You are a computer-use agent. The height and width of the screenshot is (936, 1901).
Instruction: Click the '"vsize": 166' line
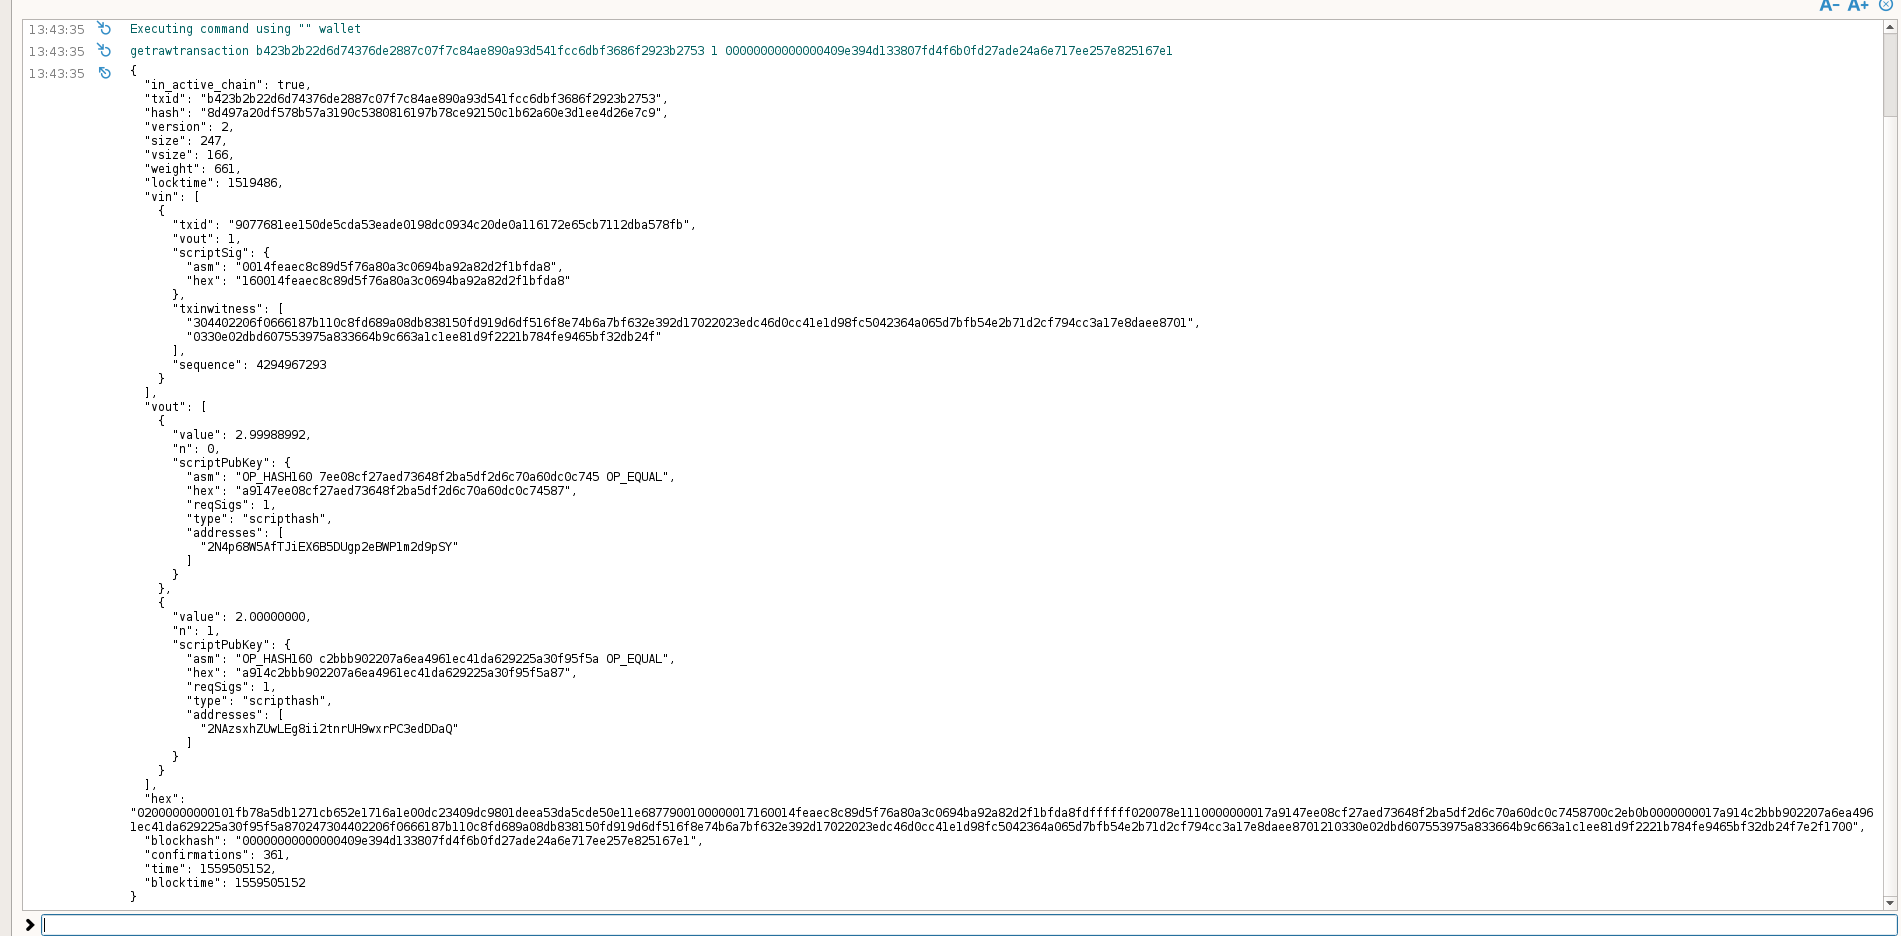click(189, 155)
